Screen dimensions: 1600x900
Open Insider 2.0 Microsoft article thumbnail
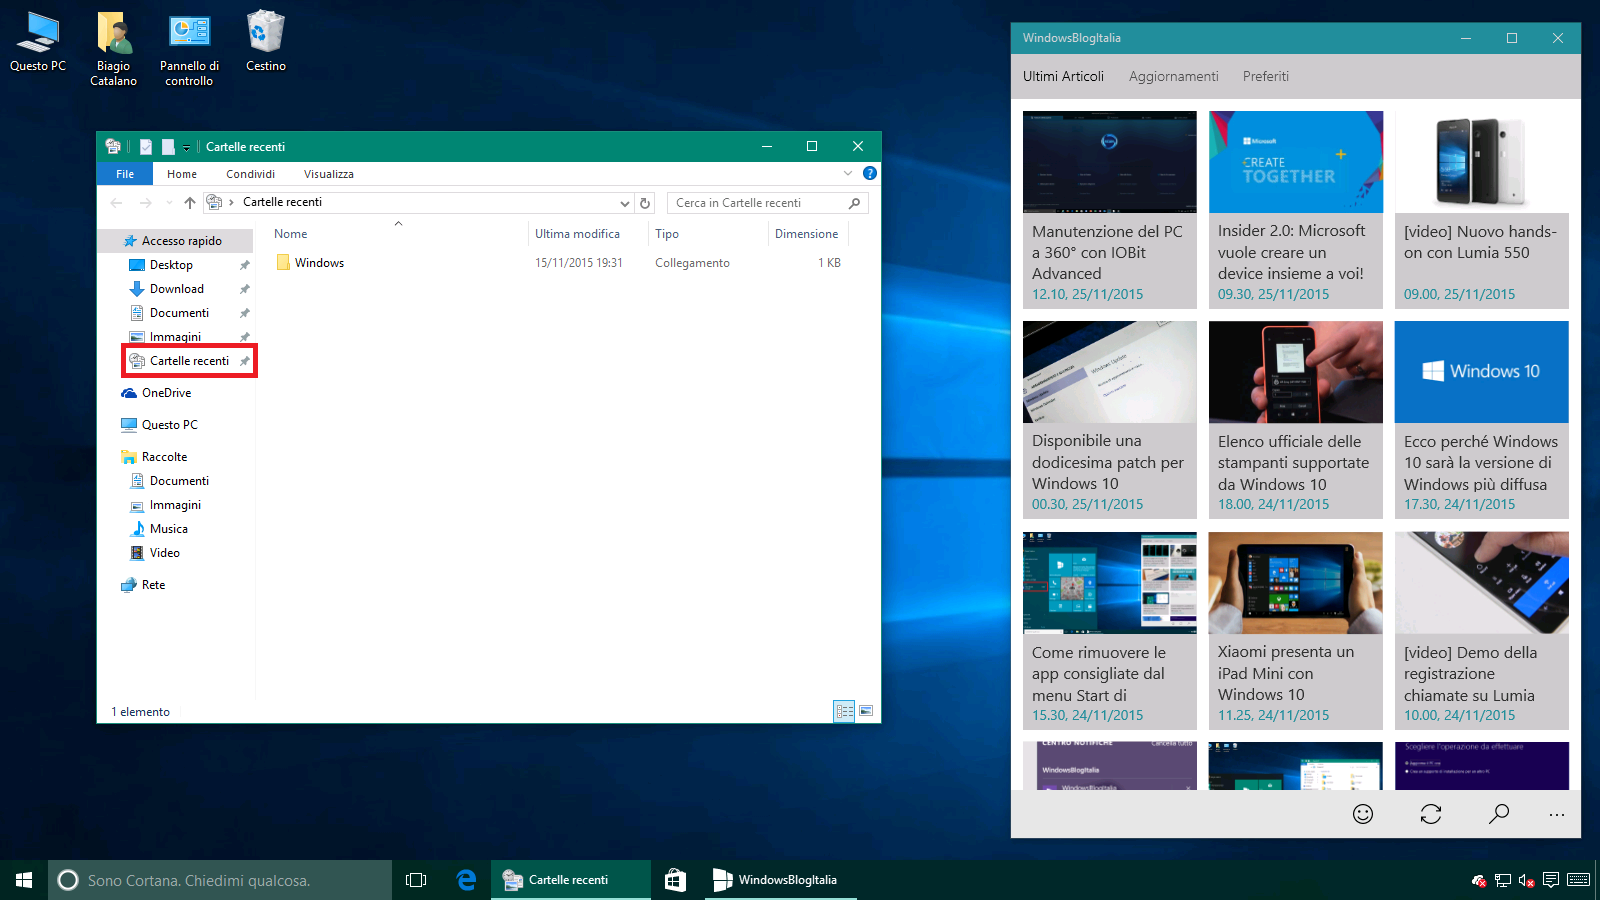click(1296, 162)
